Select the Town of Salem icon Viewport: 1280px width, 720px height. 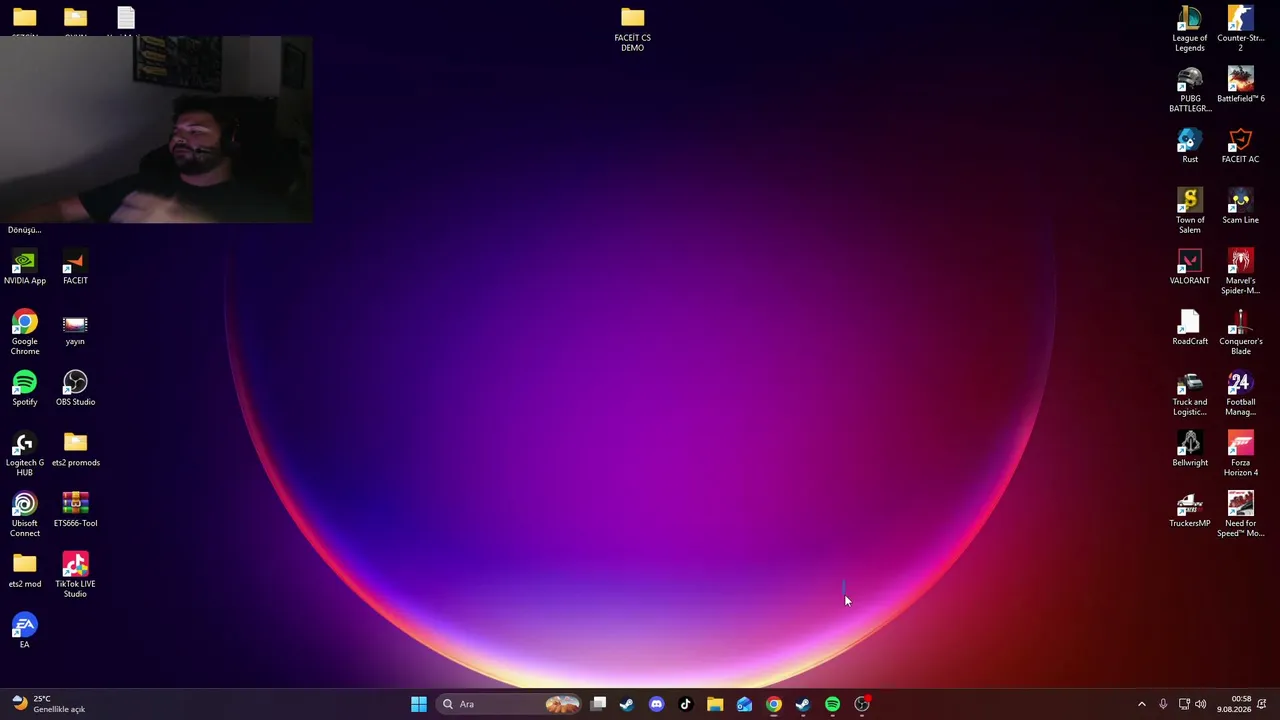tap(1189, 211)
